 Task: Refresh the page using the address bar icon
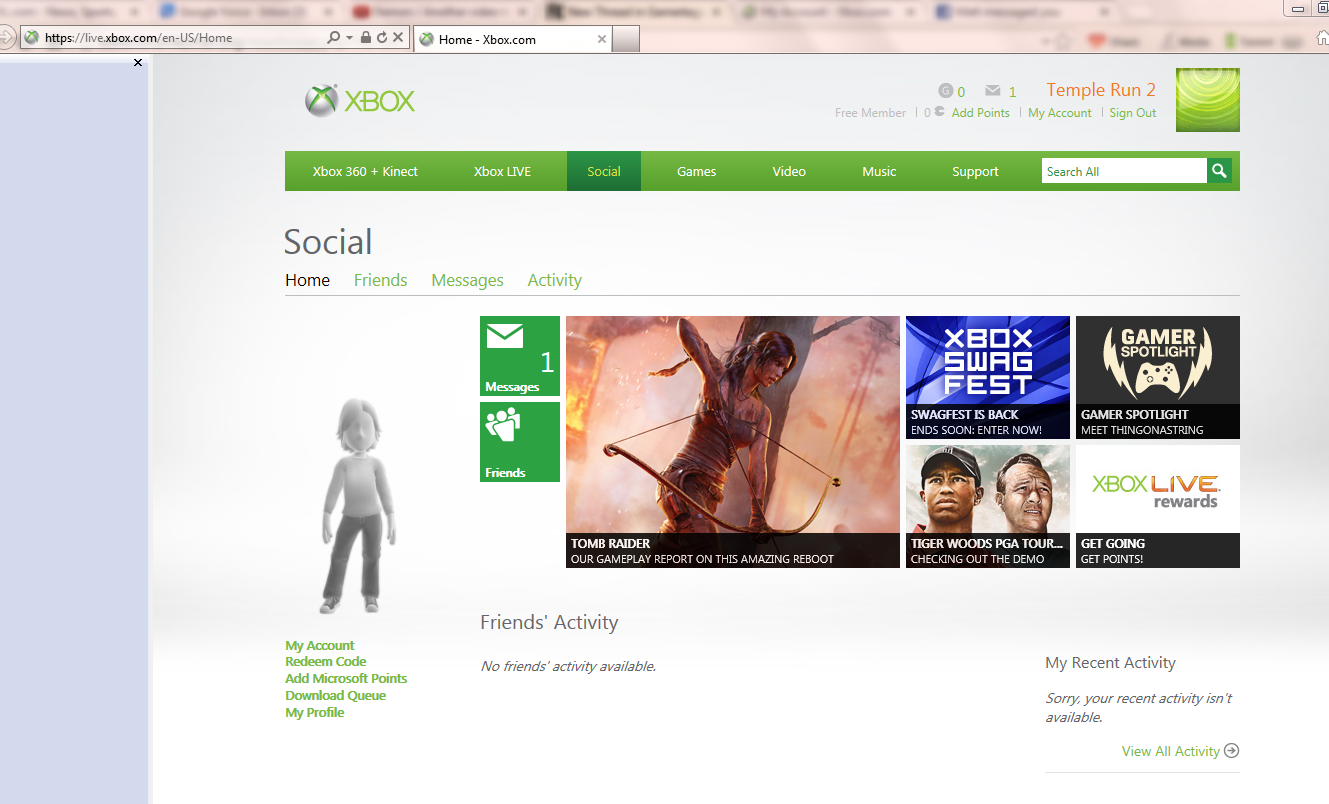pyautogui.click(x=382, y=38)
